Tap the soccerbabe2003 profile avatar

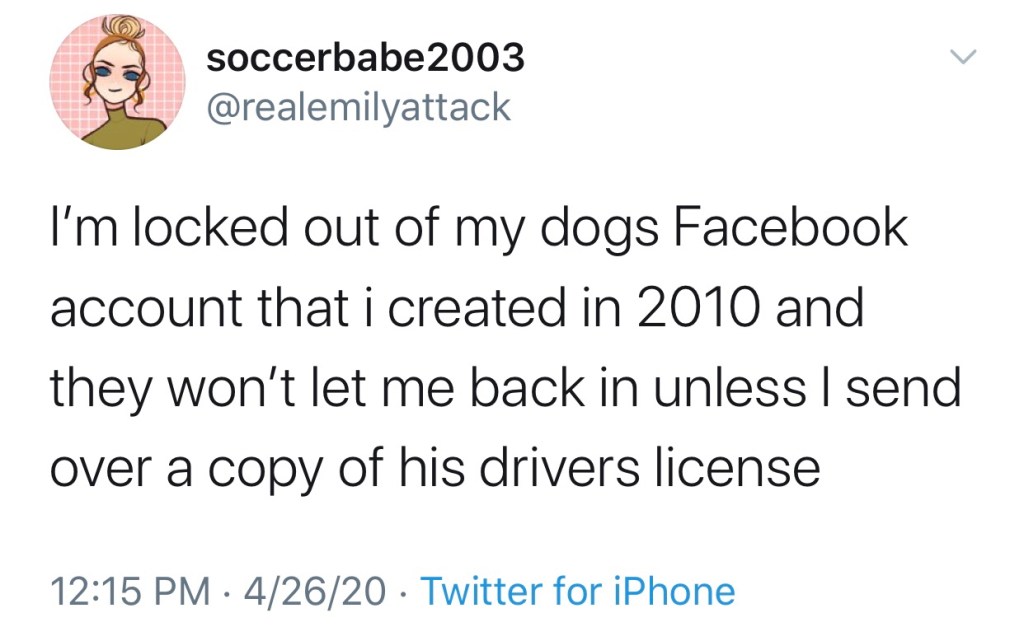pos(119,82)
